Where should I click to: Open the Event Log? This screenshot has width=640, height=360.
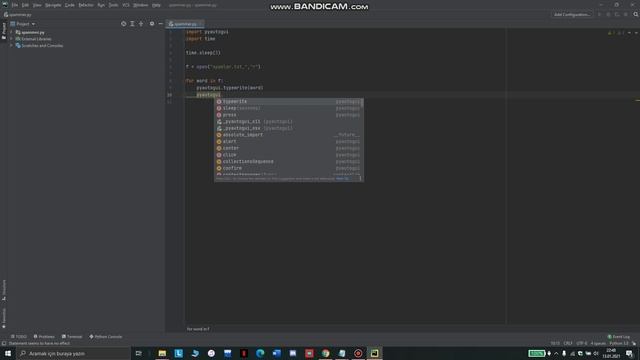point(619,337)
